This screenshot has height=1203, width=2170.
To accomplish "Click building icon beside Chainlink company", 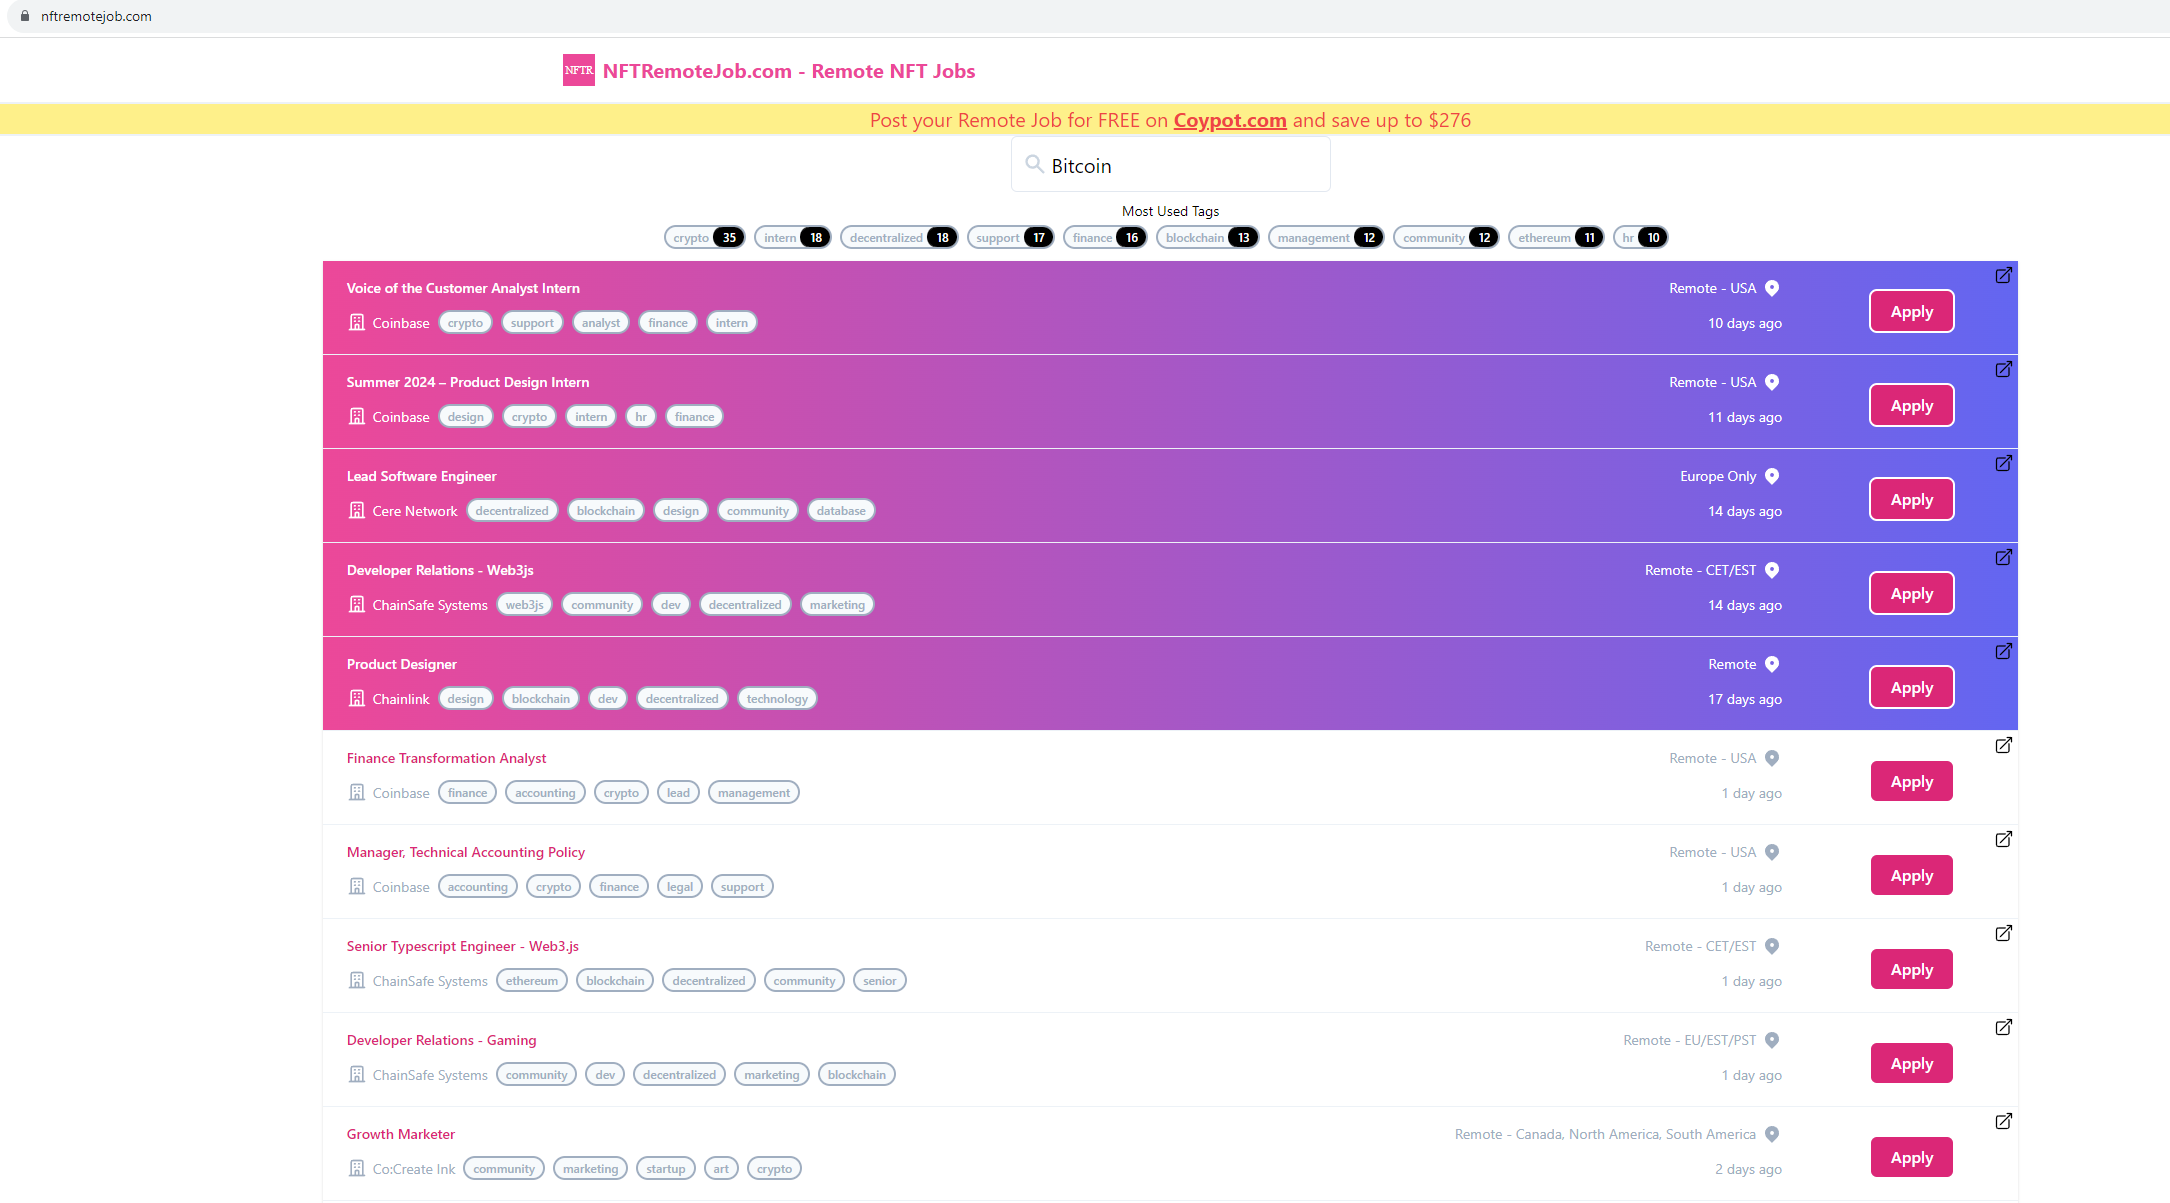I will [x=357, y=698].
